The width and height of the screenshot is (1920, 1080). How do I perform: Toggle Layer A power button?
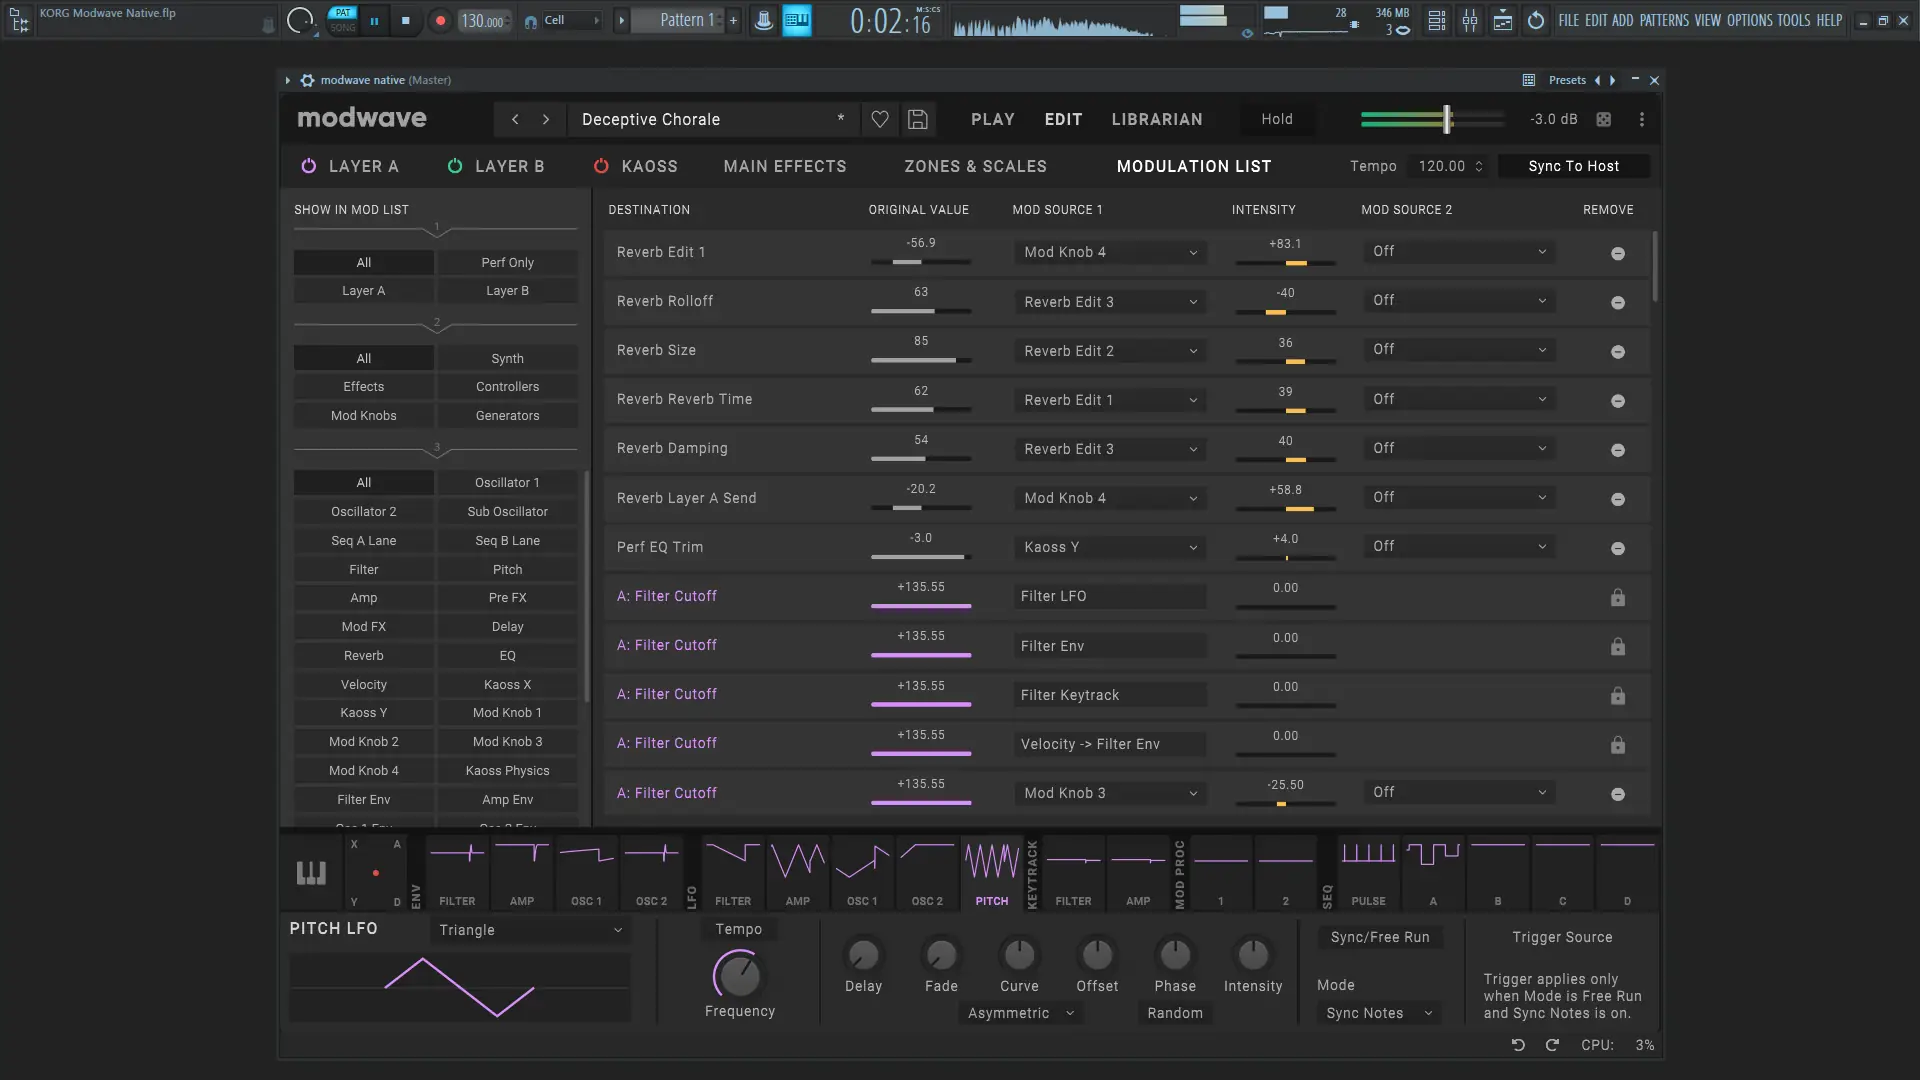[x=309, y=167]
